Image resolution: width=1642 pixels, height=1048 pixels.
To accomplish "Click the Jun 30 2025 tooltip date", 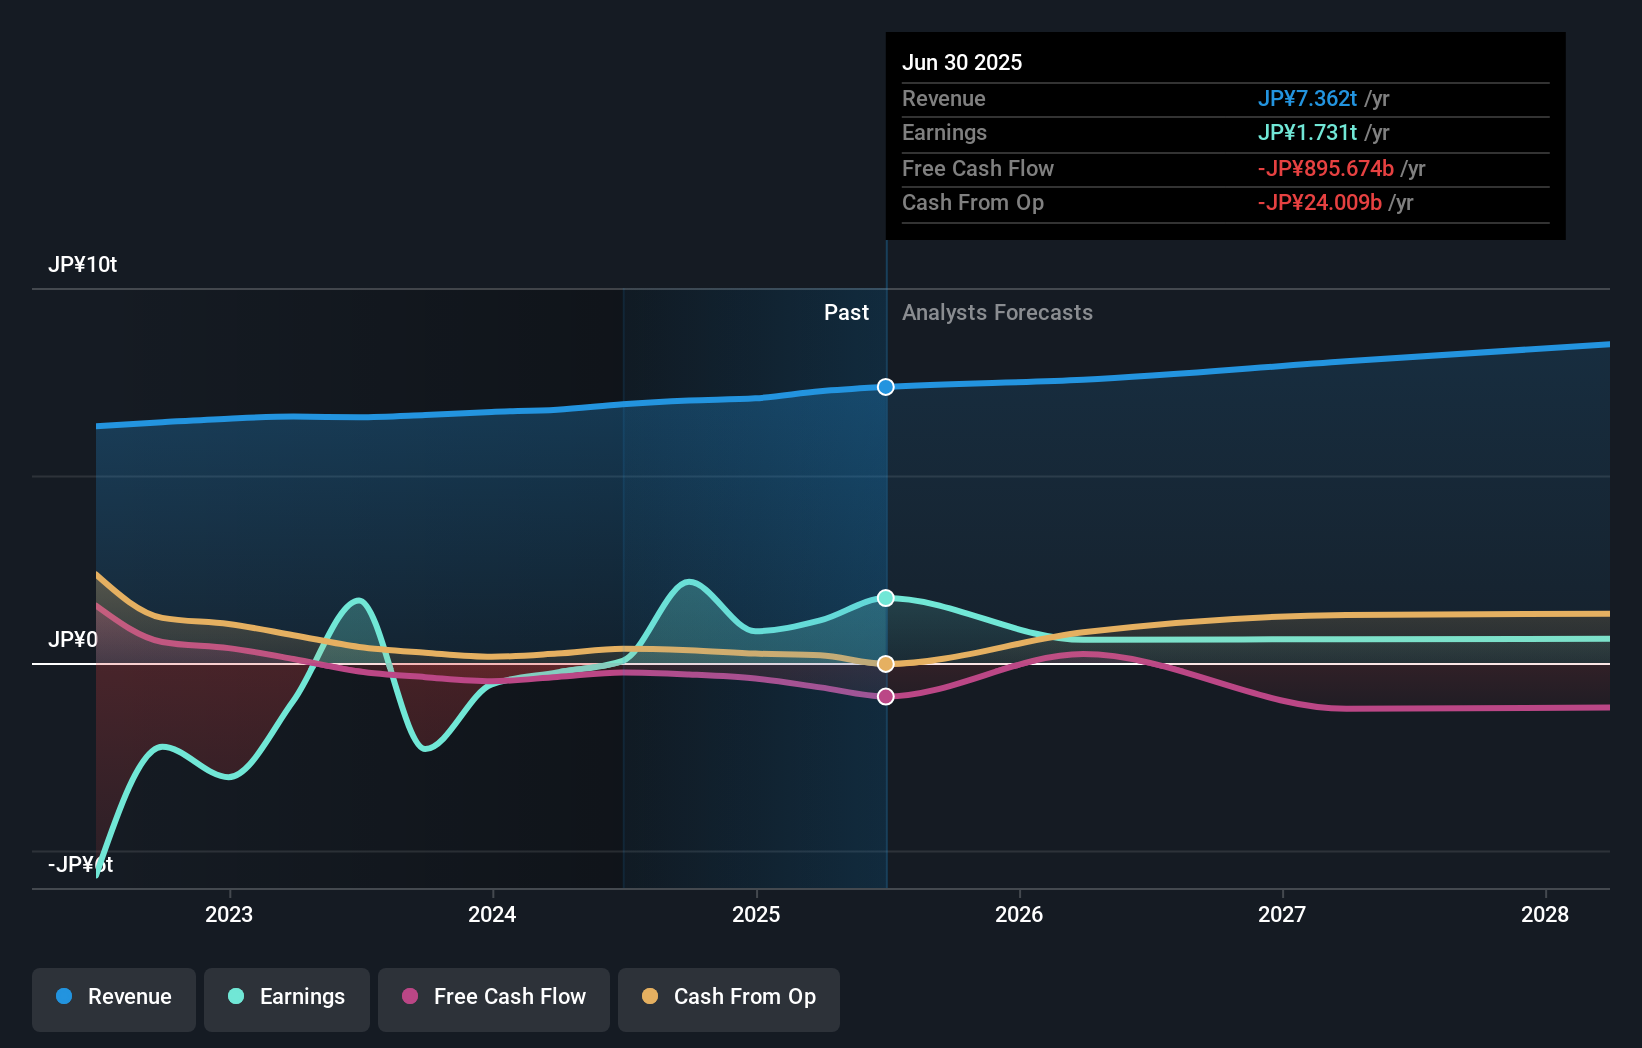I will pos(962,62).
